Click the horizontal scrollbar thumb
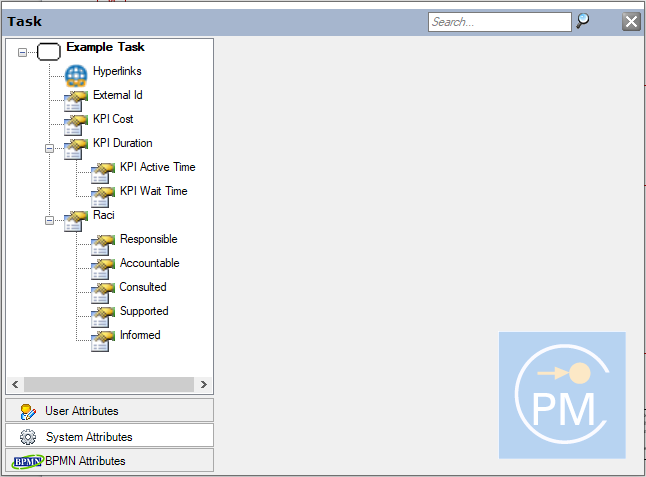646x477 pixels. 109,384
